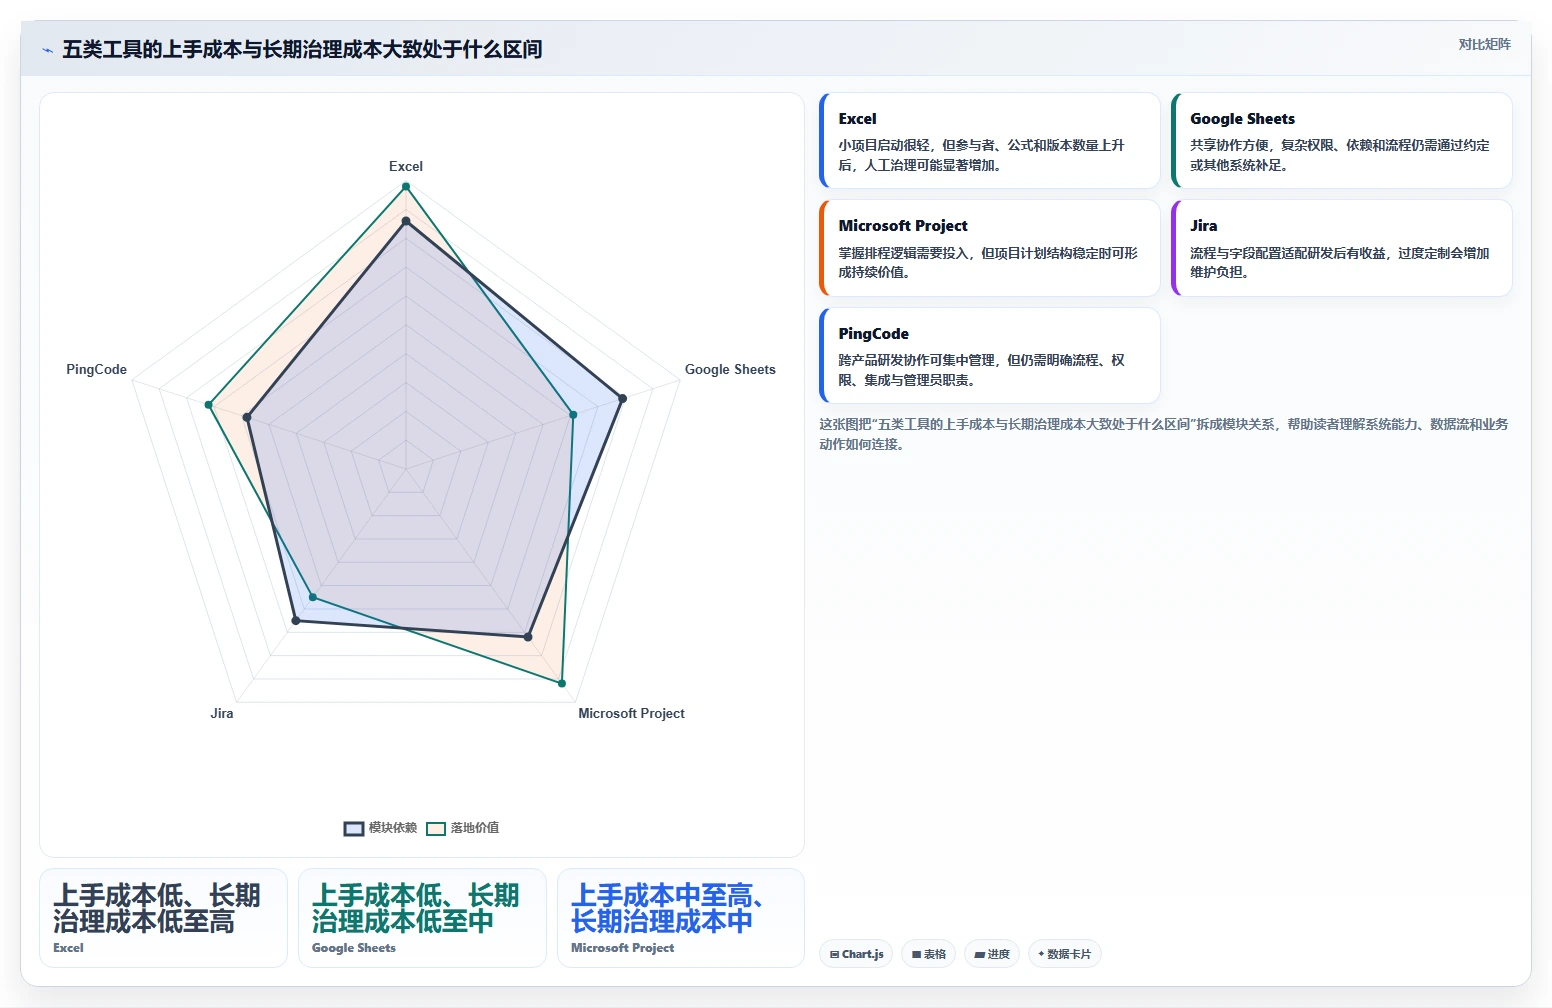Select the green 落地价值 point on Google Sheets axis
Image resolution: width=1552 pixels, height=1008 pixels.
(x=573, y=414)
